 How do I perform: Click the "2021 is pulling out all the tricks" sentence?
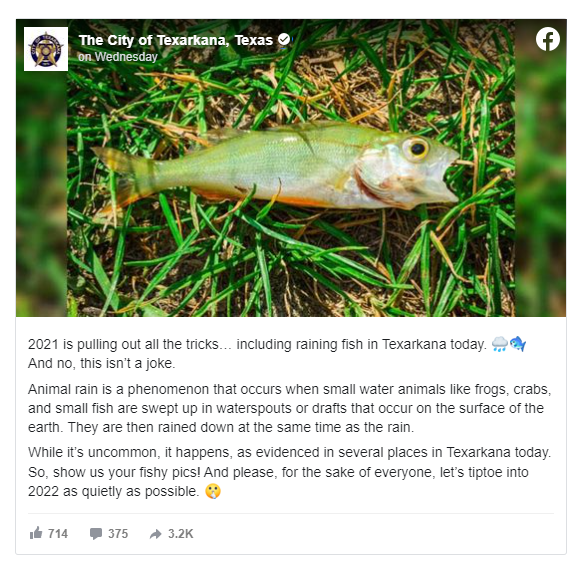[257, 344]
